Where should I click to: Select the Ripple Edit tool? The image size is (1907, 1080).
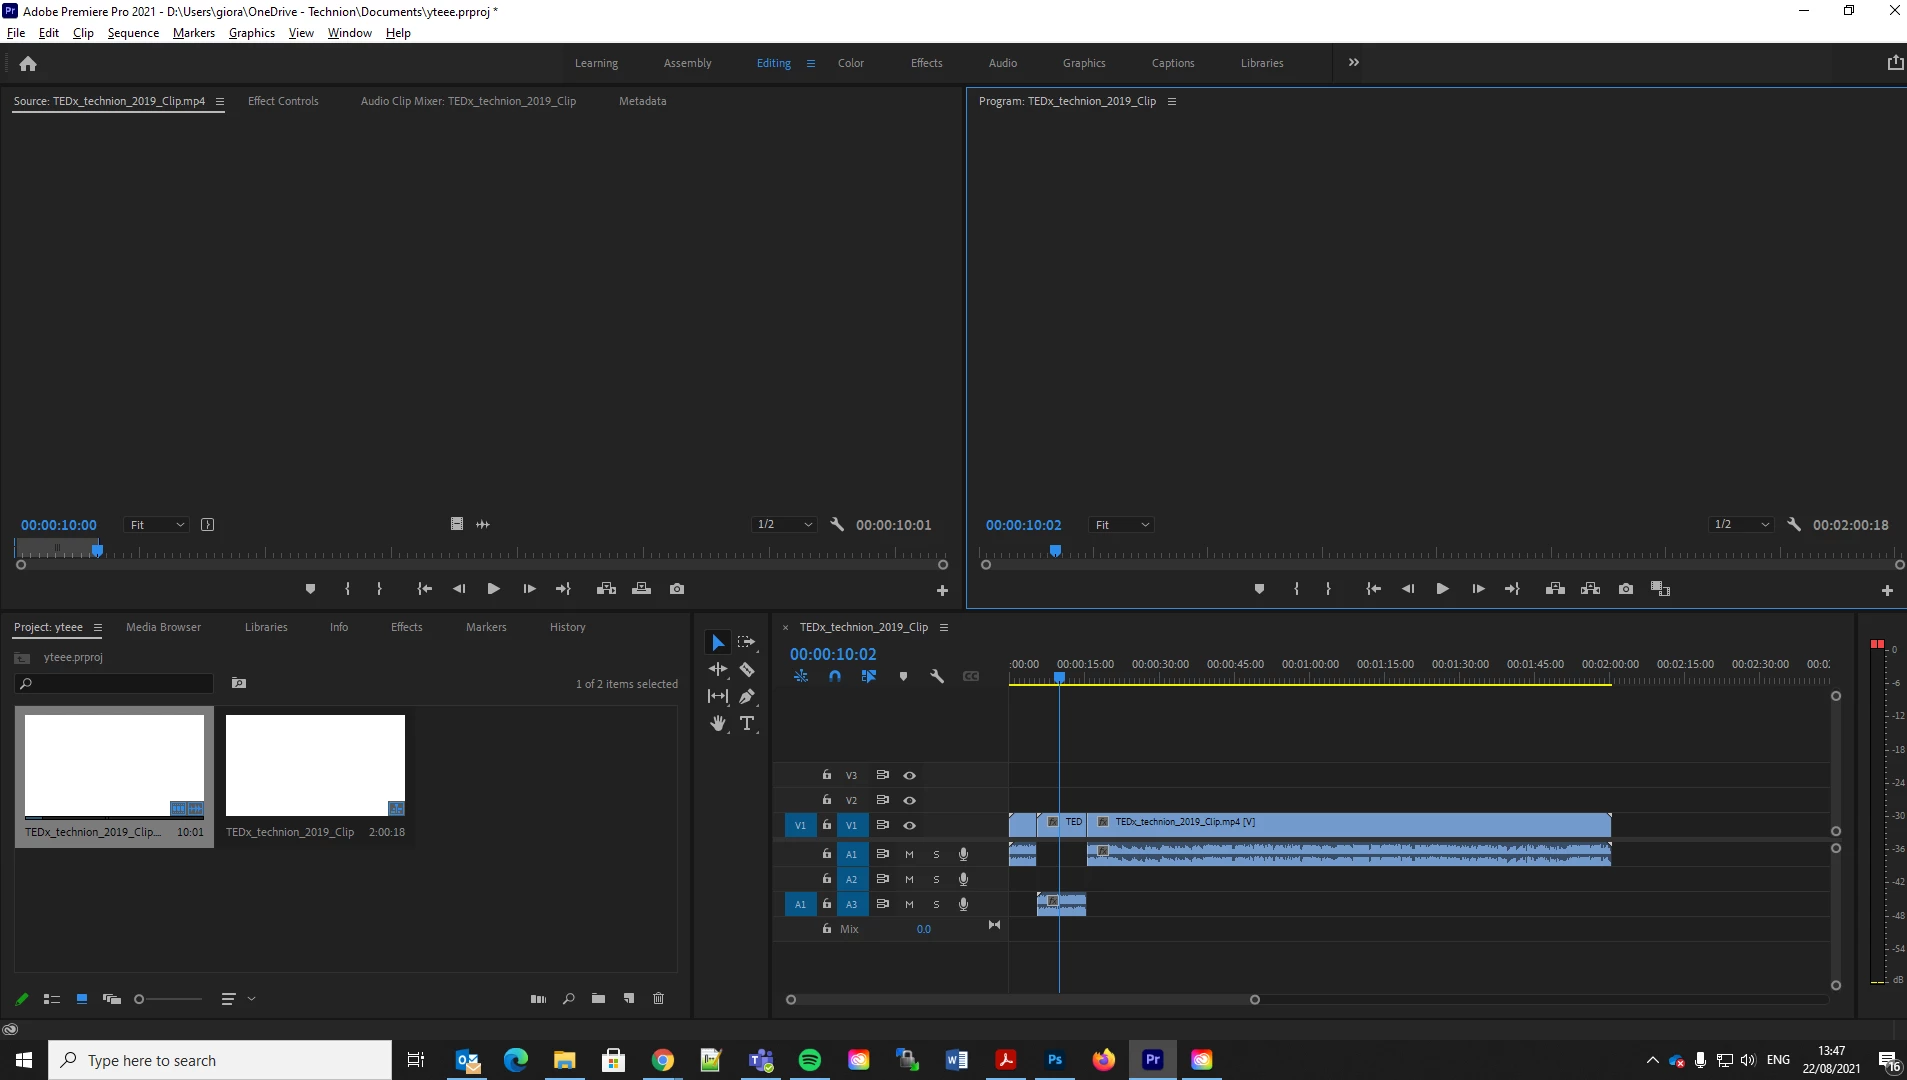click(x=718, y=669)
